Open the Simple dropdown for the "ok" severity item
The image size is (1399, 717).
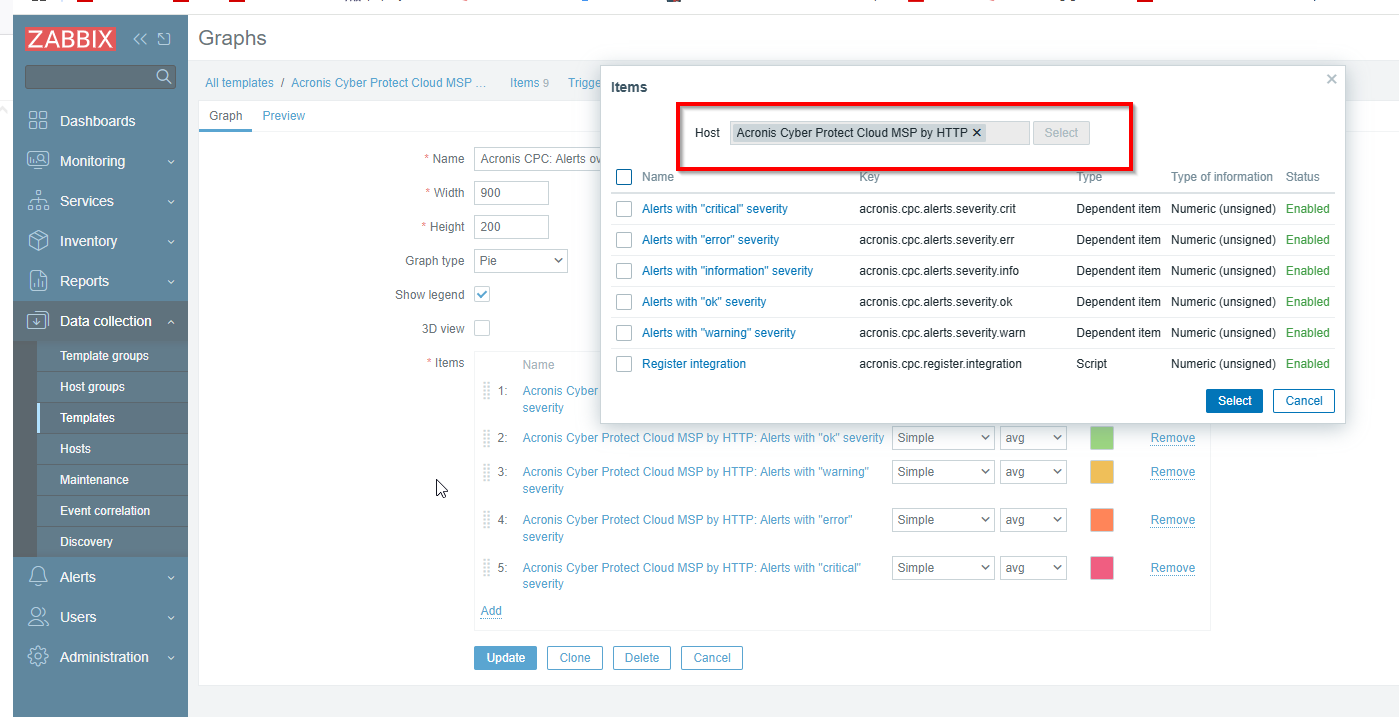[x=943, y=438]
